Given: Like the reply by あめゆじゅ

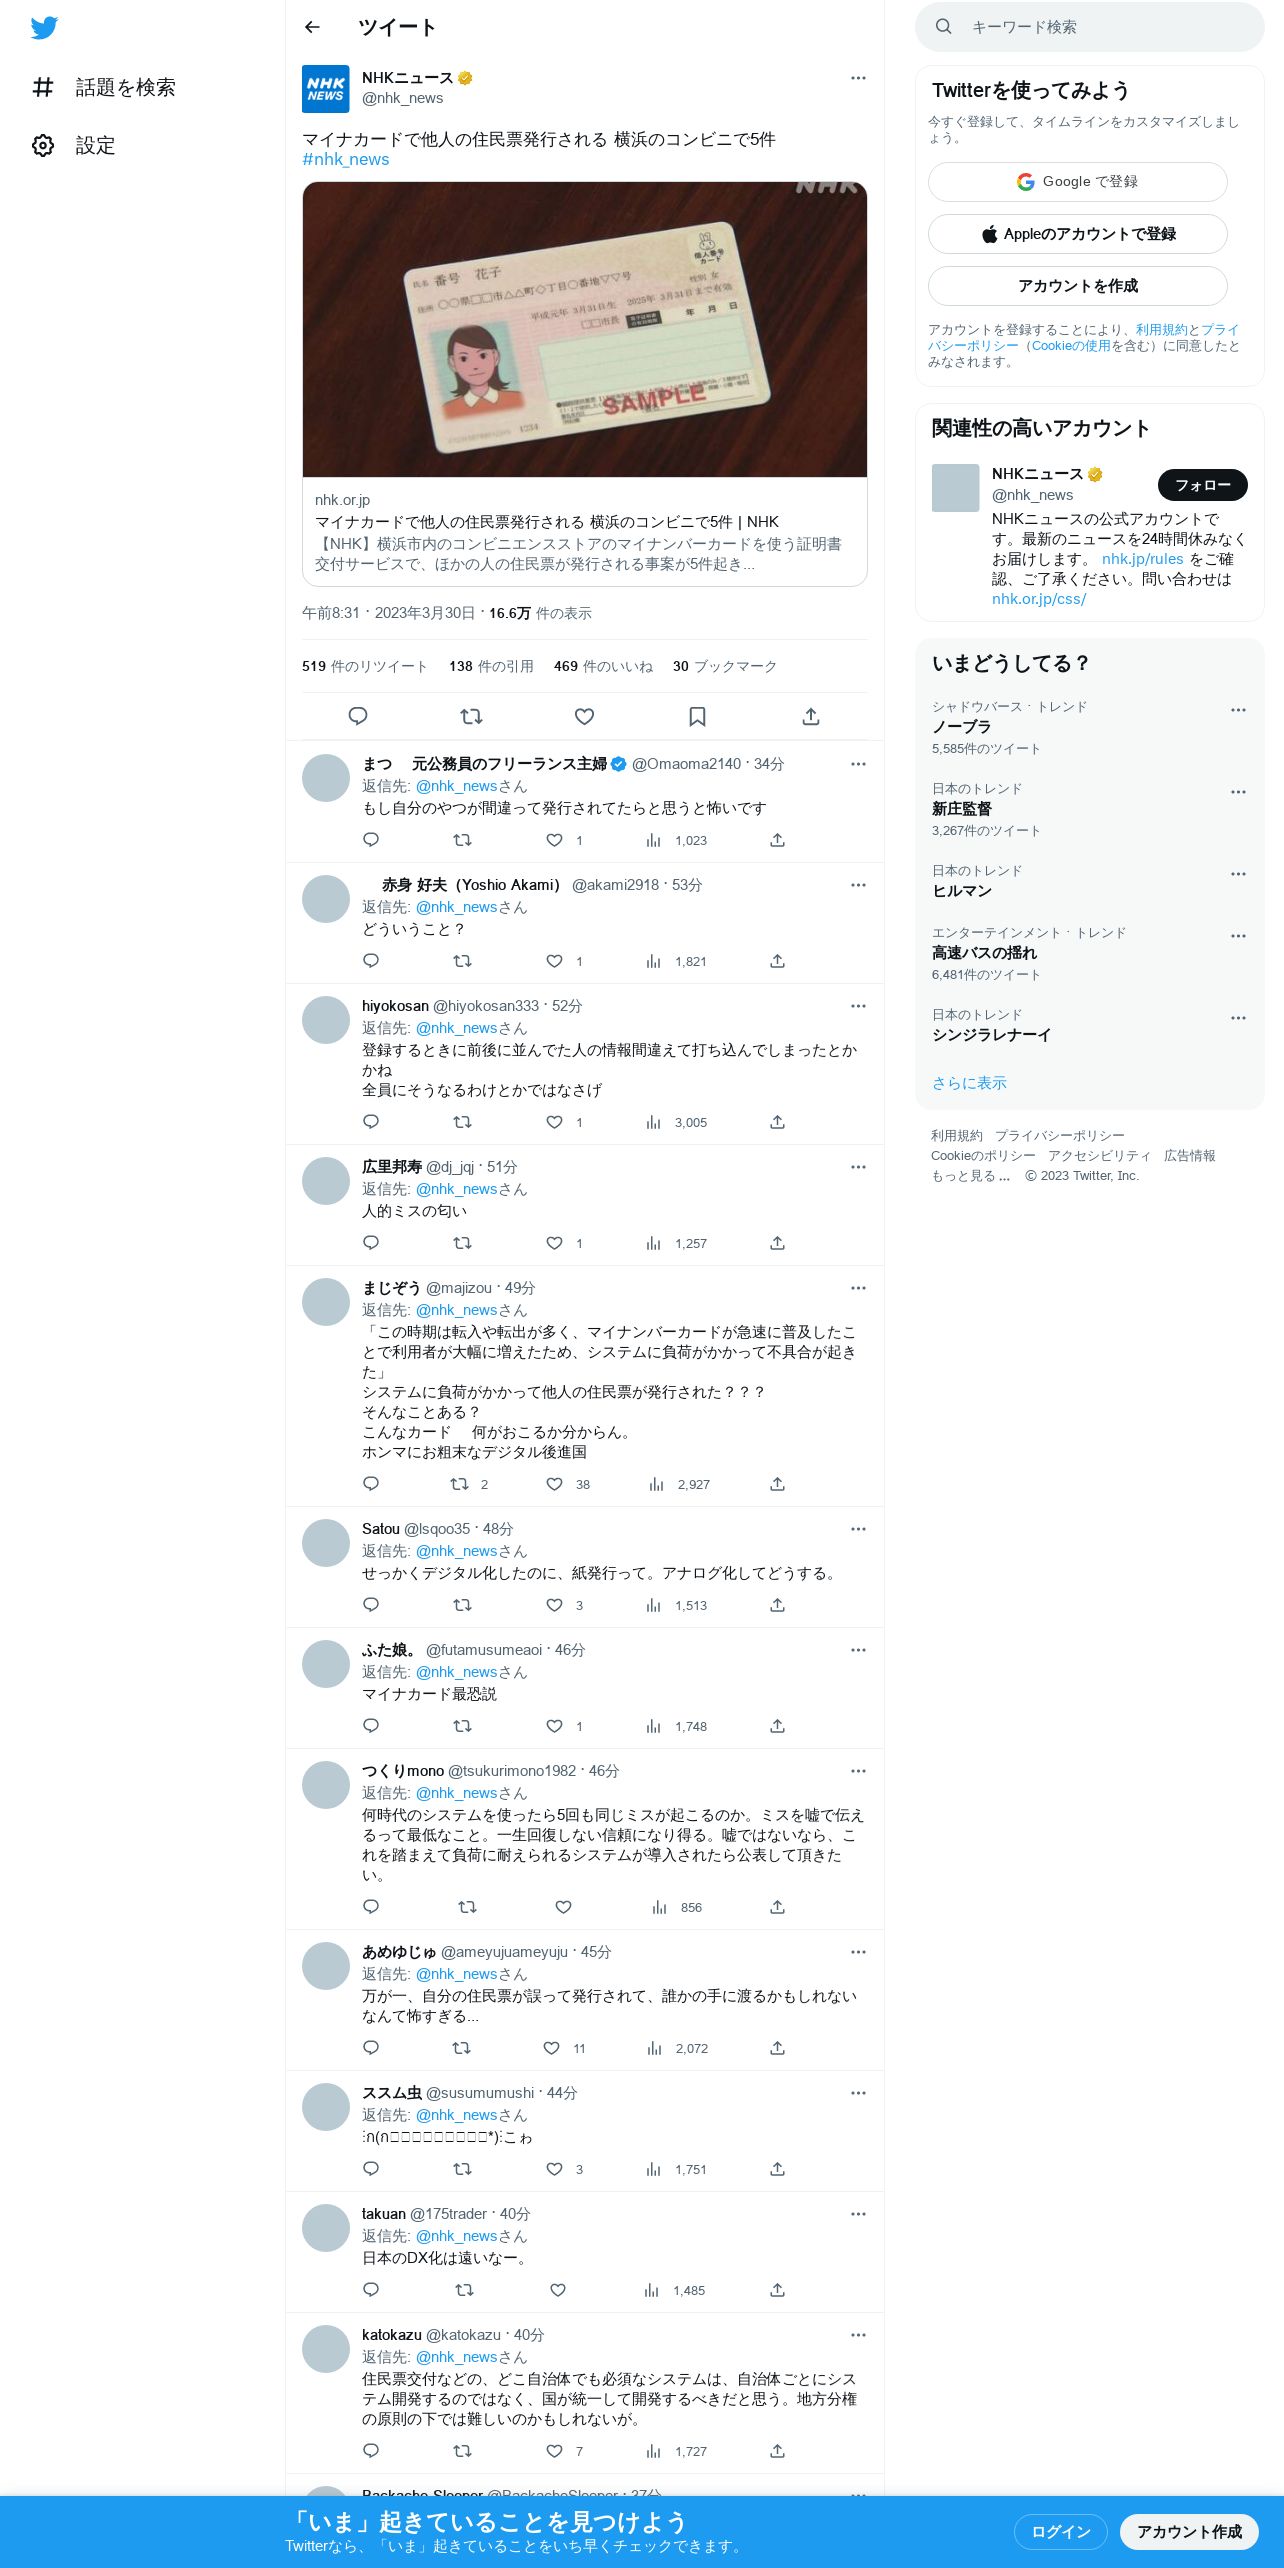Looking at the screenshot, I should point(551,2048).
